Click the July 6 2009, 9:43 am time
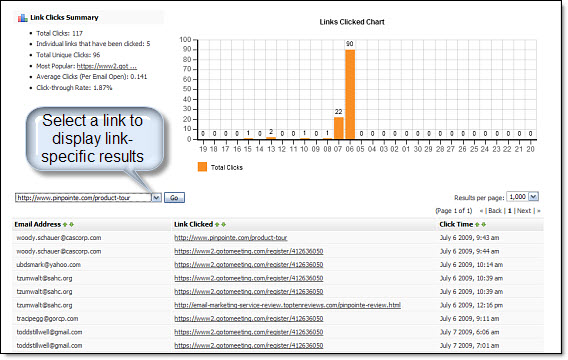The height and width of the screenshot is (360, 568). point(469,238)
